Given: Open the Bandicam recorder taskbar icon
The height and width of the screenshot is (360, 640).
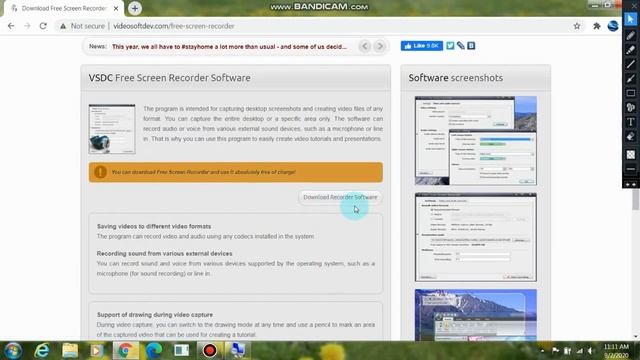Looking at the screenshot, I should pyautogui.click(x=209, y=351).
